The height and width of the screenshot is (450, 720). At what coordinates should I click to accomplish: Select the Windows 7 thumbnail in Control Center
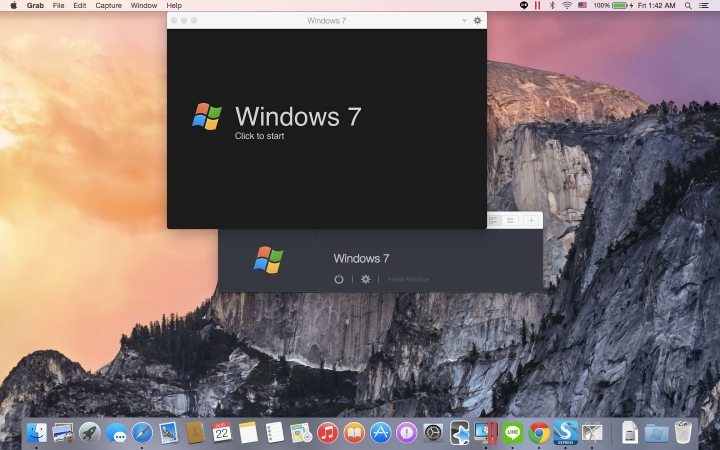(269, 260)
